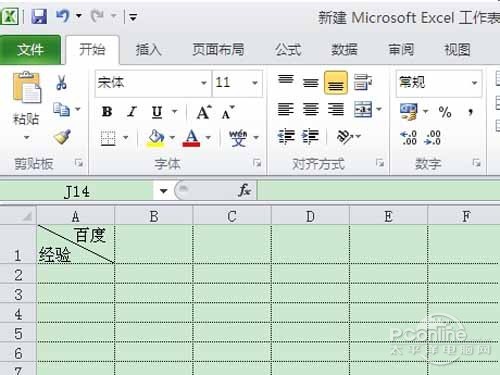The image size is (500, 375).
Task: Click the Increase Decimal icon
Action: (x=409, y=137)
